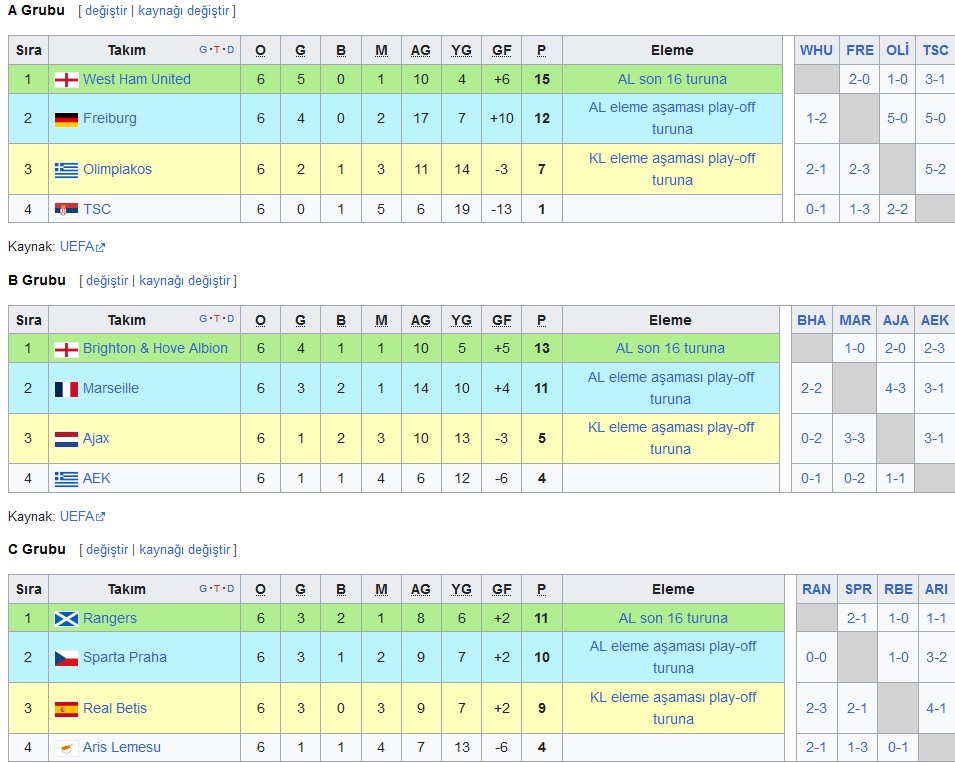This screenshot has width=955, height=763.
Task: Open the D discussion link in C Grubu header
Action: [x=230, y=589]
